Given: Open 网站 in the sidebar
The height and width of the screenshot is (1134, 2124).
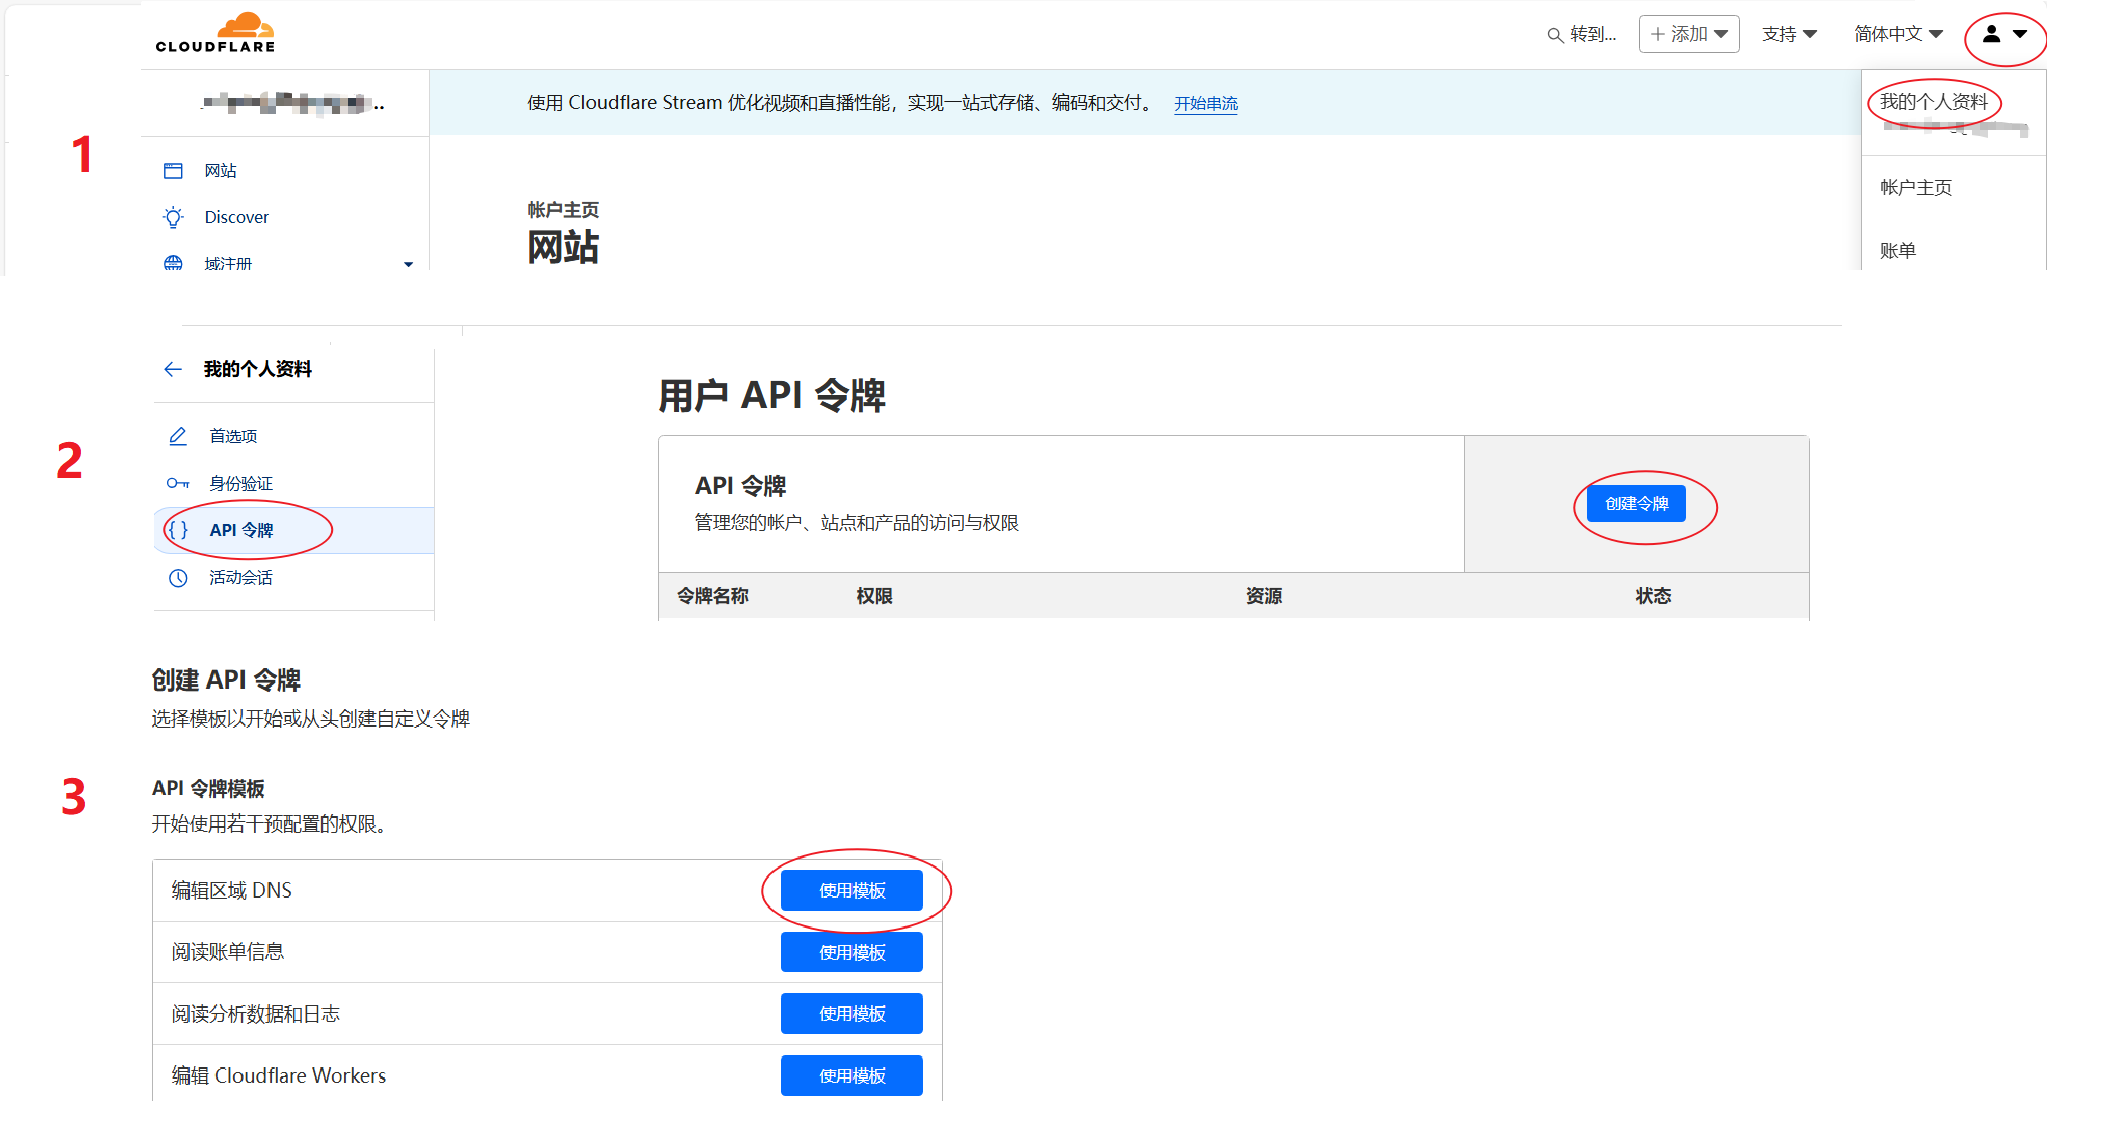Looking at the screenshot, I should (220, 171).
